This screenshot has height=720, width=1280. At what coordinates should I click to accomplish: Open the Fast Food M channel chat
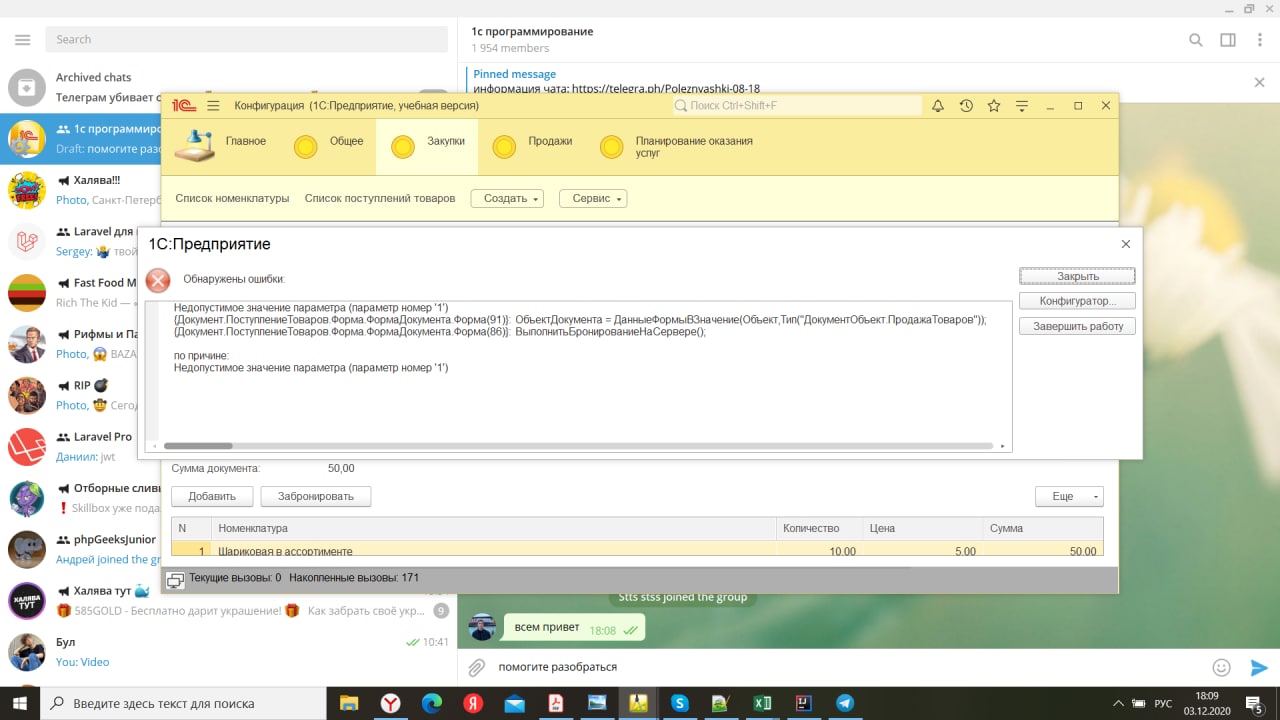point(80,293)
